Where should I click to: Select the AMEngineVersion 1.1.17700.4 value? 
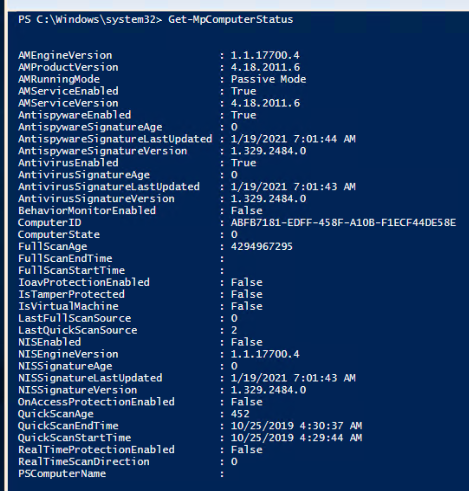pyautogui.click(x=265, y=55)
